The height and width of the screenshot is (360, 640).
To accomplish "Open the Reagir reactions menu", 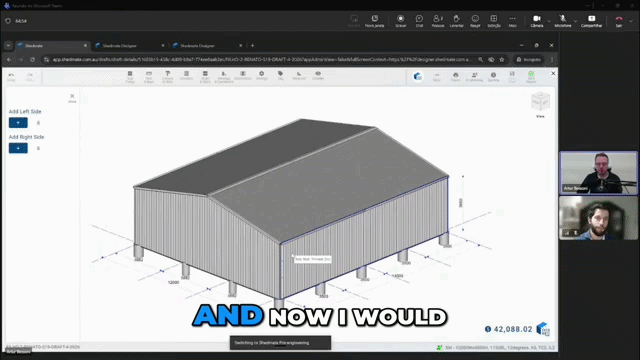I will pyautogui.click(x=475, y=21).
